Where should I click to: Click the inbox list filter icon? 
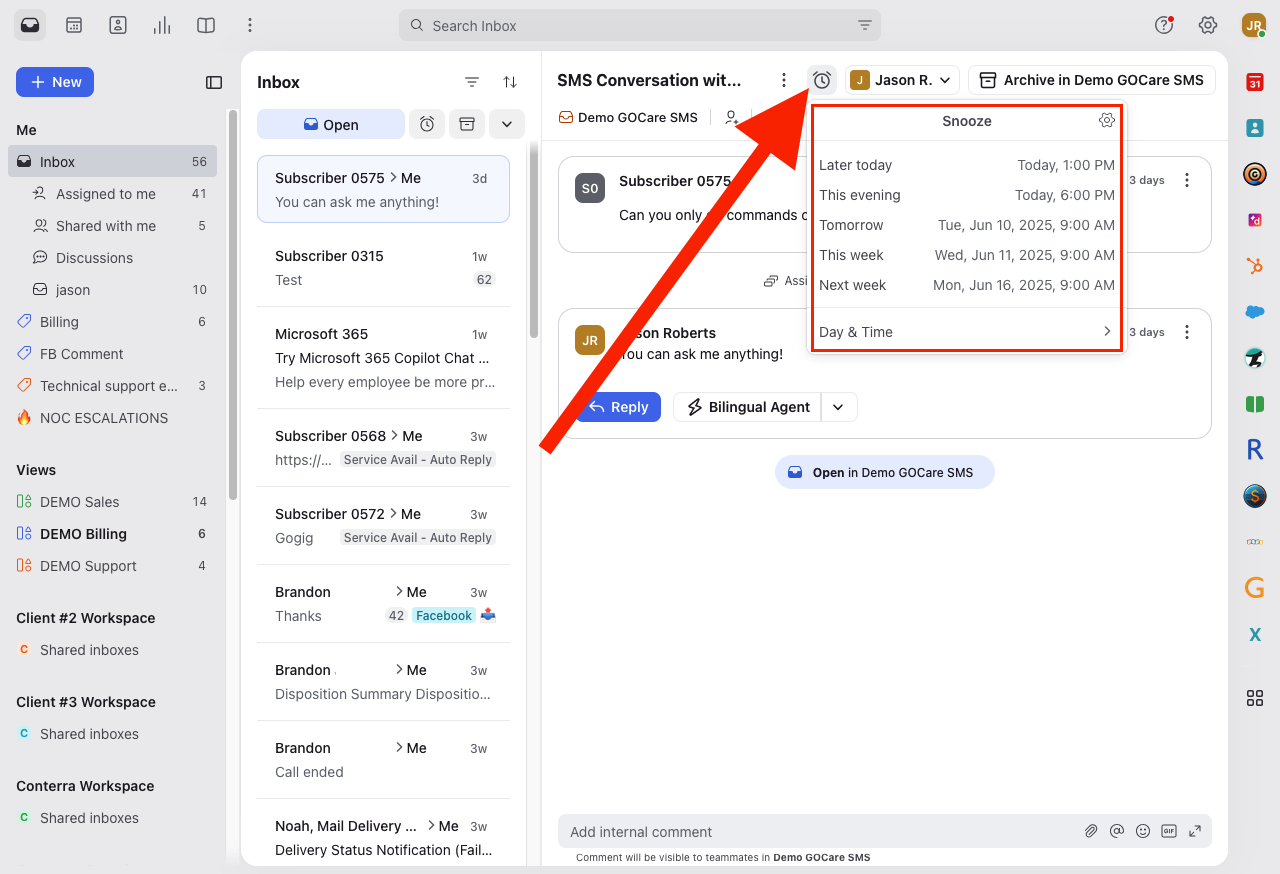tap(472, 82)
